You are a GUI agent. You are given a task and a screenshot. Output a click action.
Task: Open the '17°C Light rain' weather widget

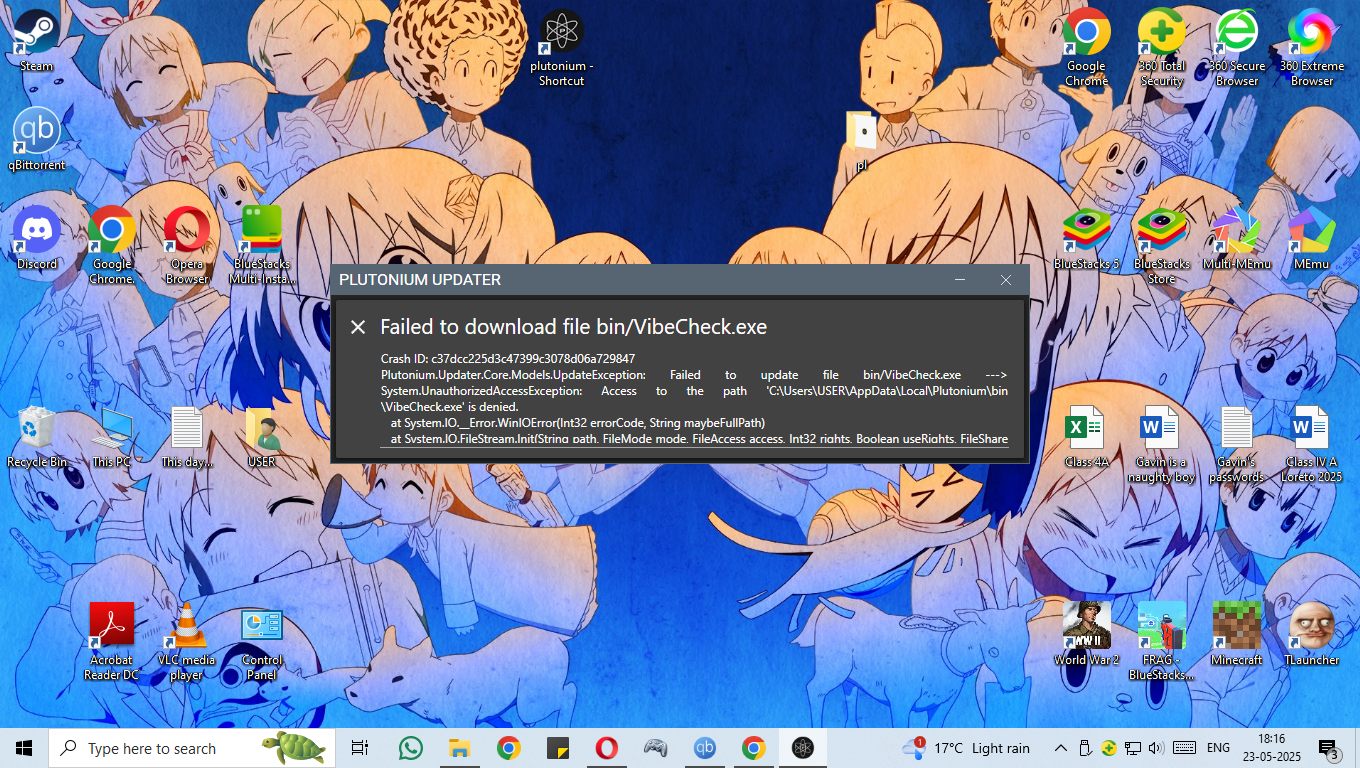coord(966,748)
